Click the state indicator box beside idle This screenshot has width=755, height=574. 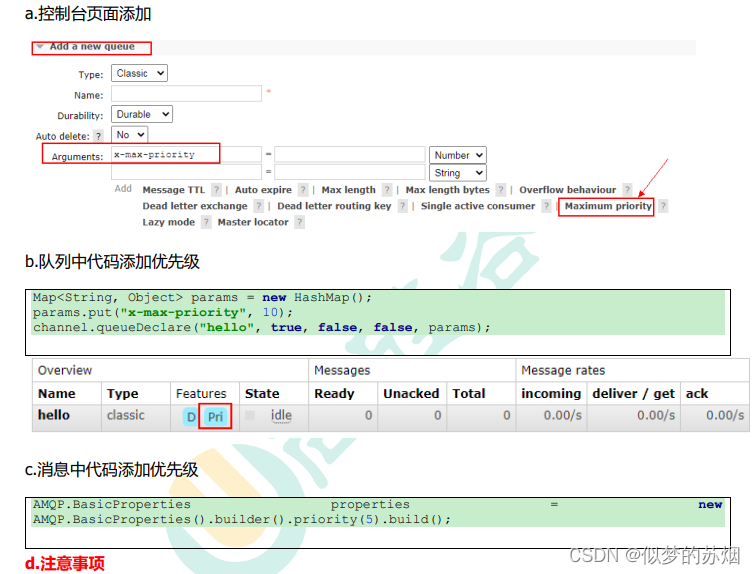click(x=250, y=415)
